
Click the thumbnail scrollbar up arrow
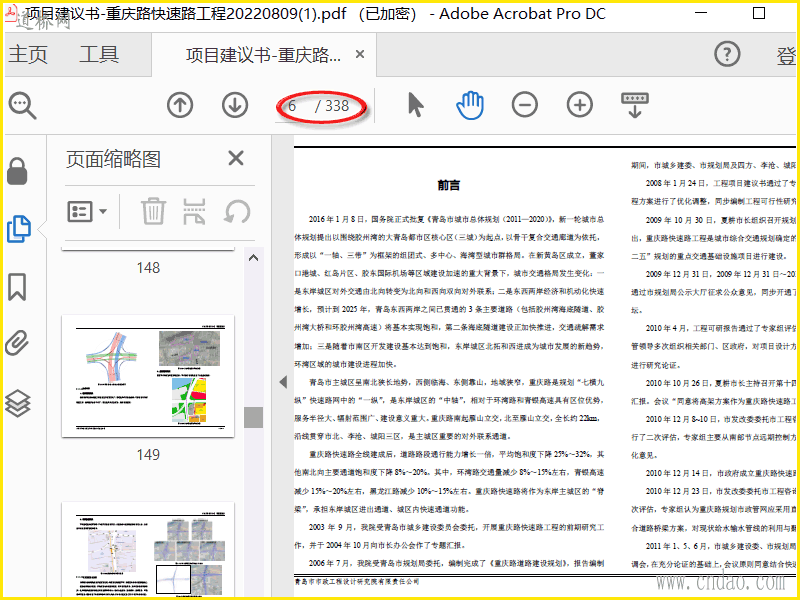click(x=254, y=258)
